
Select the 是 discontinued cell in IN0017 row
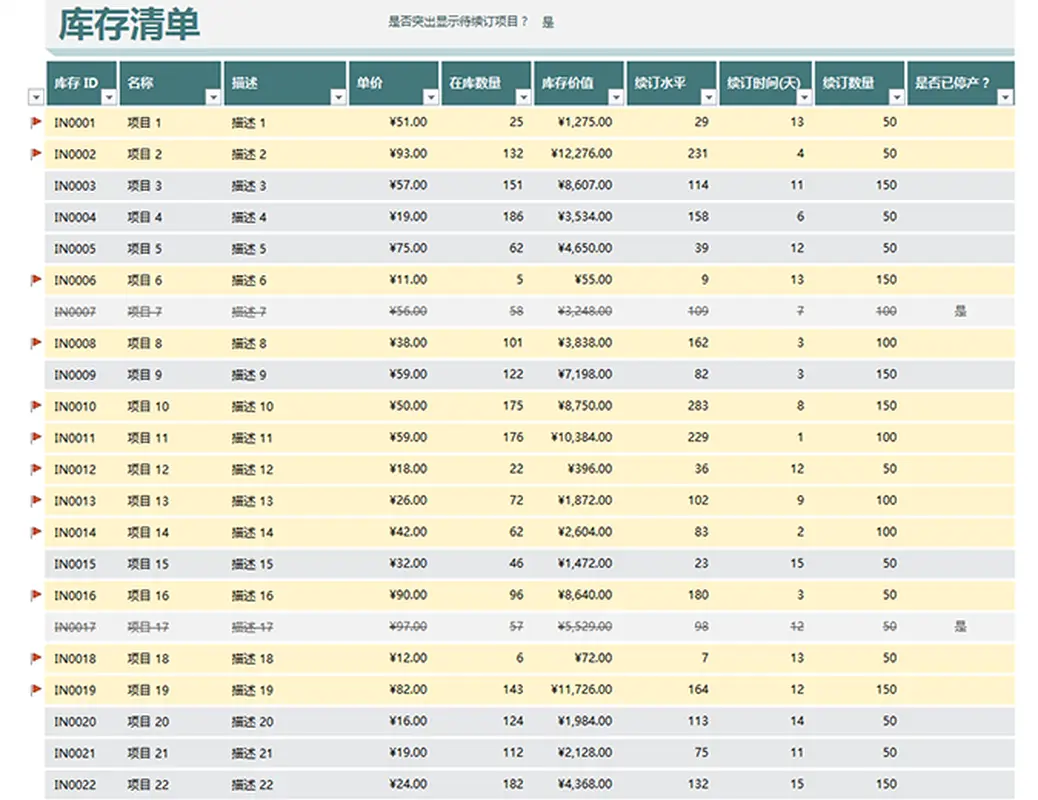point(961,626)
